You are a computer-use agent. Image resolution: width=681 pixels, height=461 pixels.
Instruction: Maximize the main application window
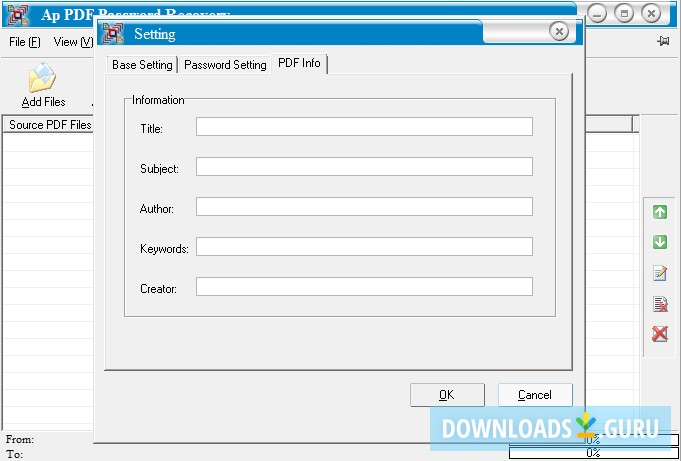pyautogui.click(x=624, y=14)
